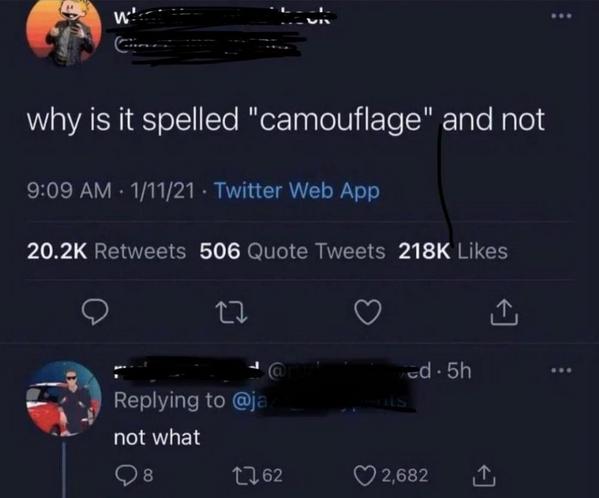
Task: Open the replier's avatar with red car
Action: pos(64,399)
